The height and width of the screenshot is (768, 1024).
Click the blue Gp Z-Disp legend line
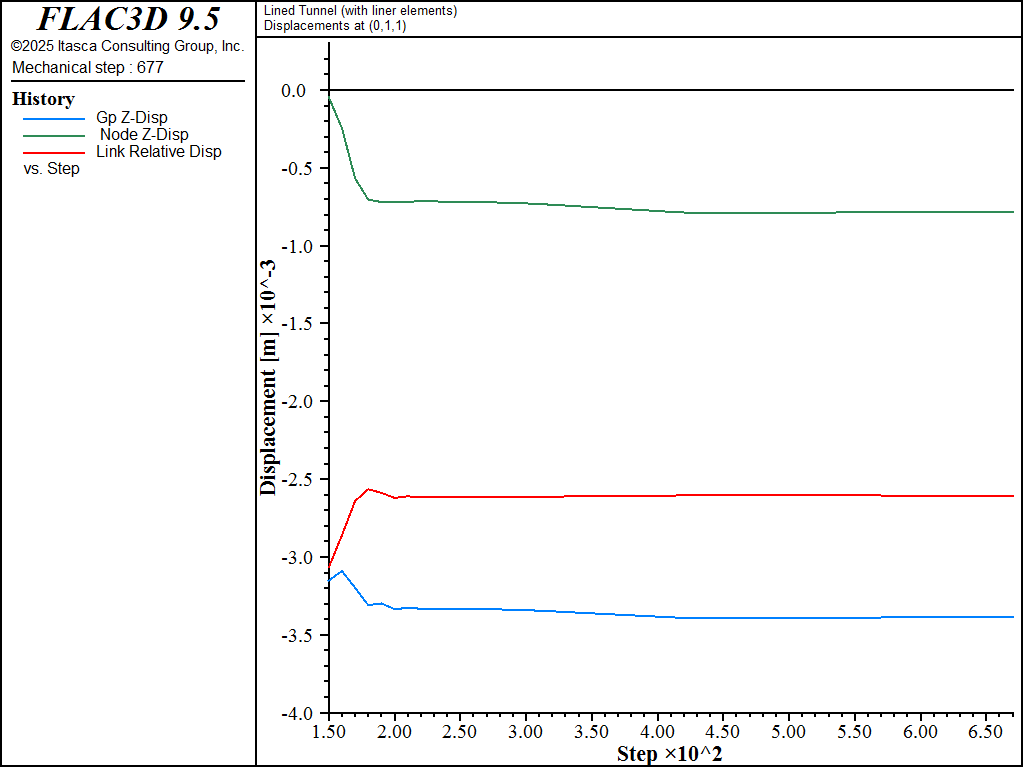pyautogui.click(x=54, y=119)
